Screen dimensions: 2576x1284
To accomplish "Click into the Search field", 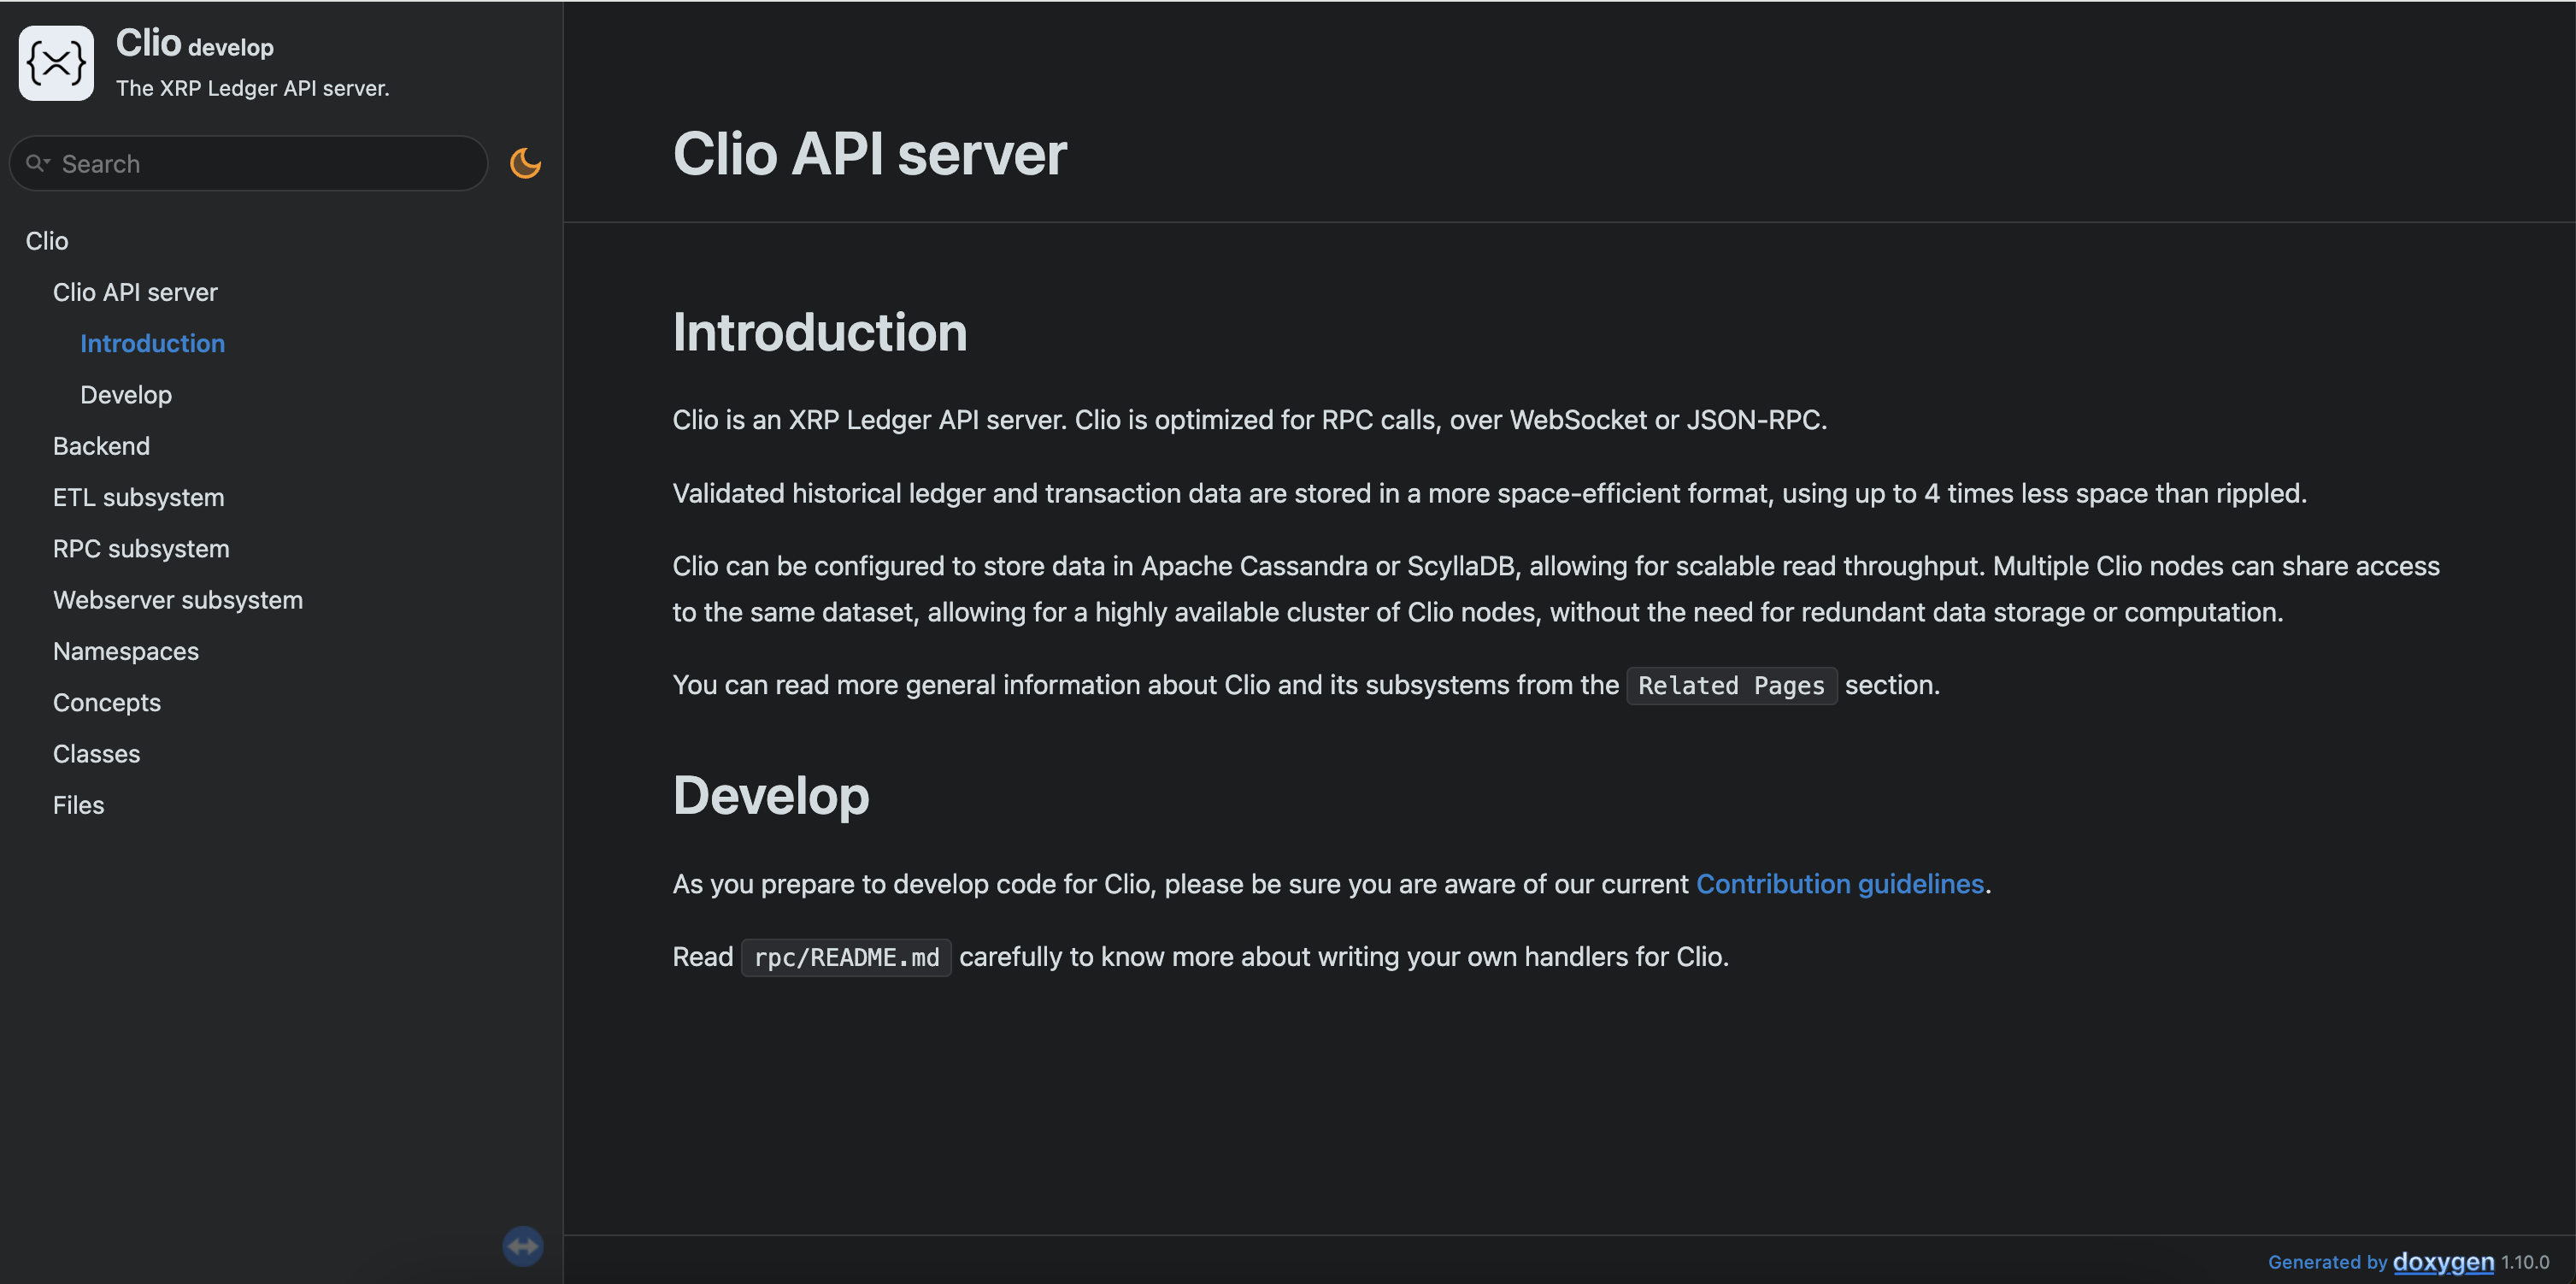I will (260, 164).
